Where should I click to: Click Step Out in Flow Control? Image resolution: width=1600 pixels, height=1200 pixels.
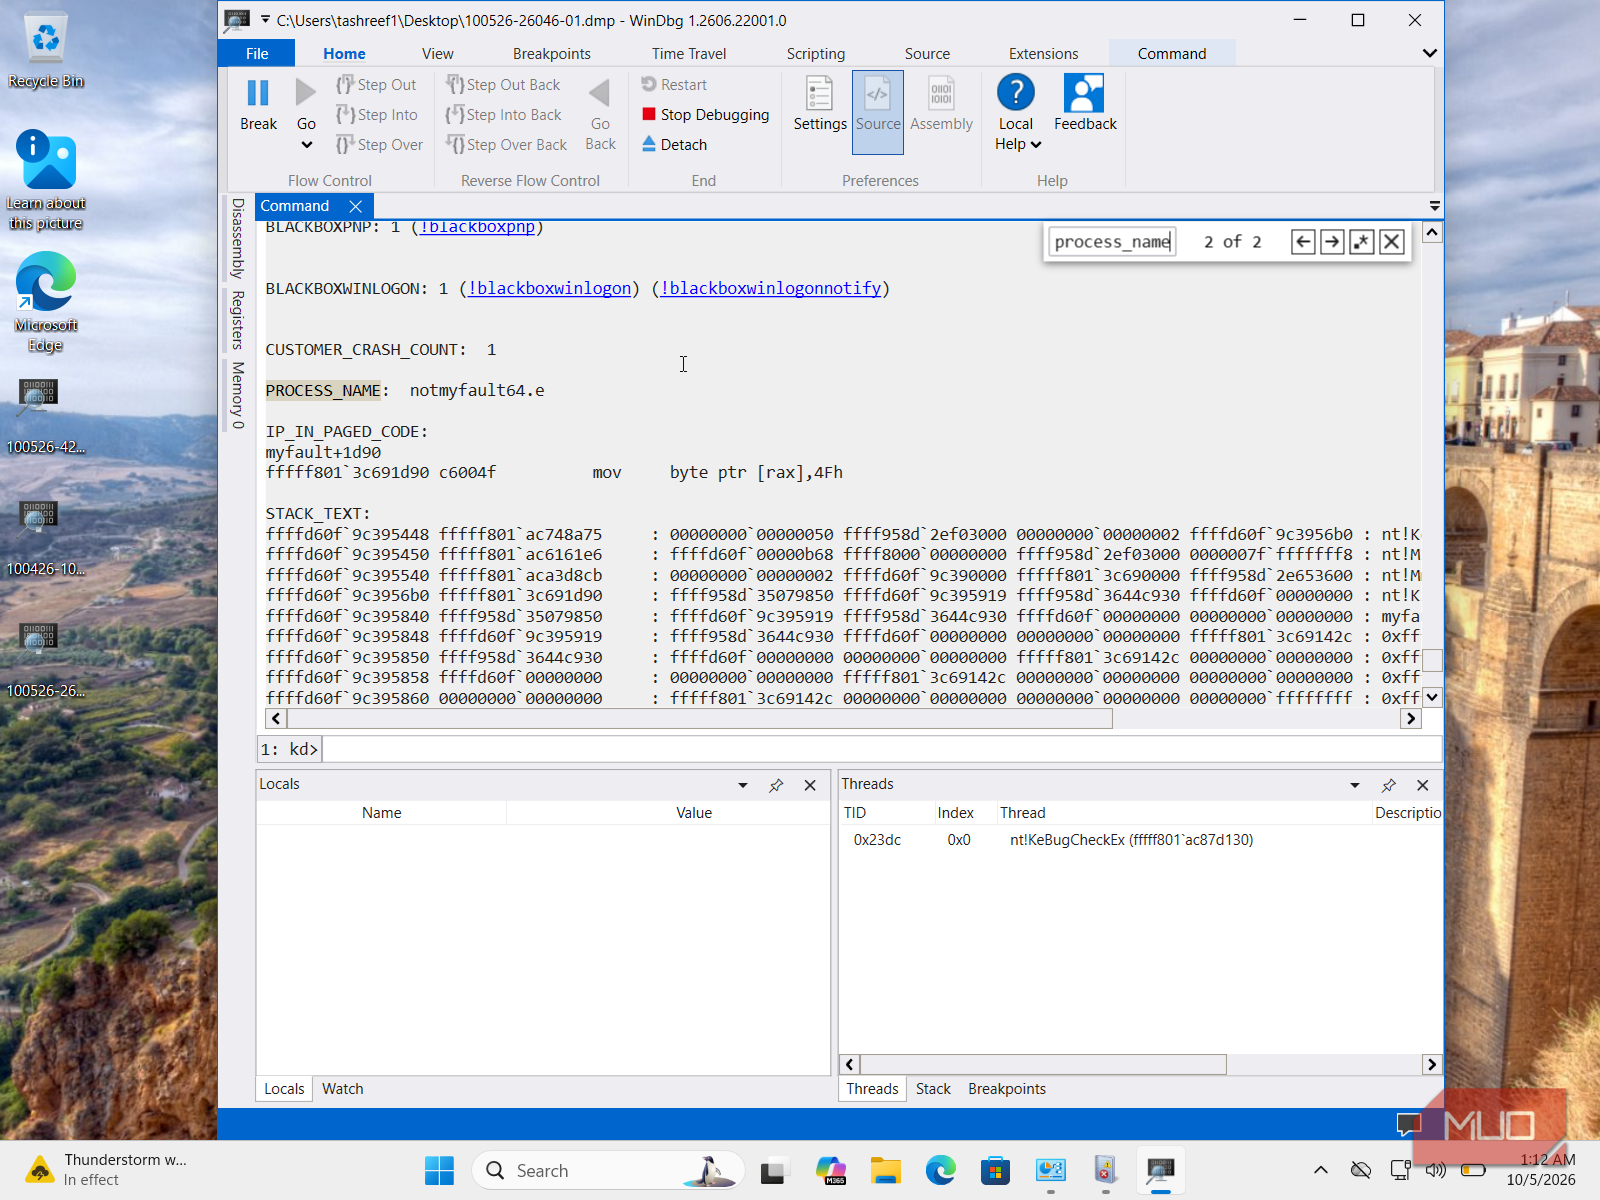click(376, 85)
